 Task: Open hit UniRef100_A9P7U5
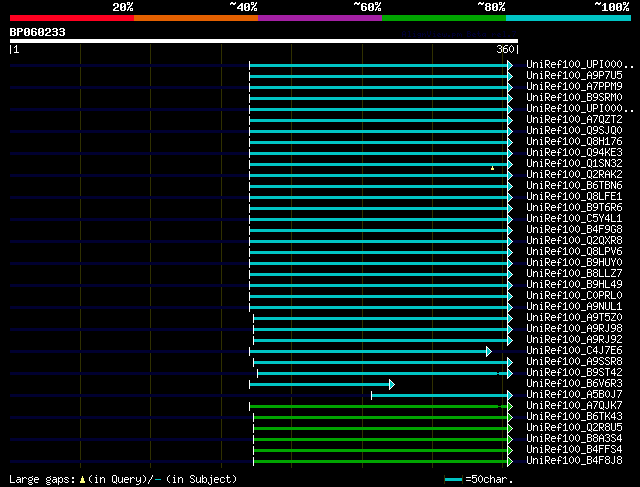click(x=574, y=76)
